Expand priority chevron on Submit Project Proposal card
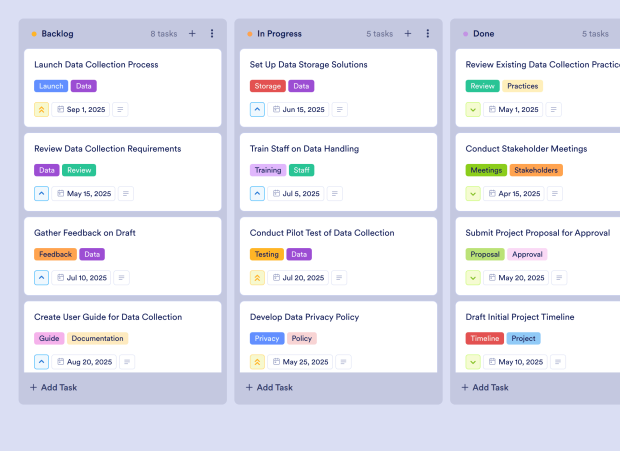 [473, 278]
